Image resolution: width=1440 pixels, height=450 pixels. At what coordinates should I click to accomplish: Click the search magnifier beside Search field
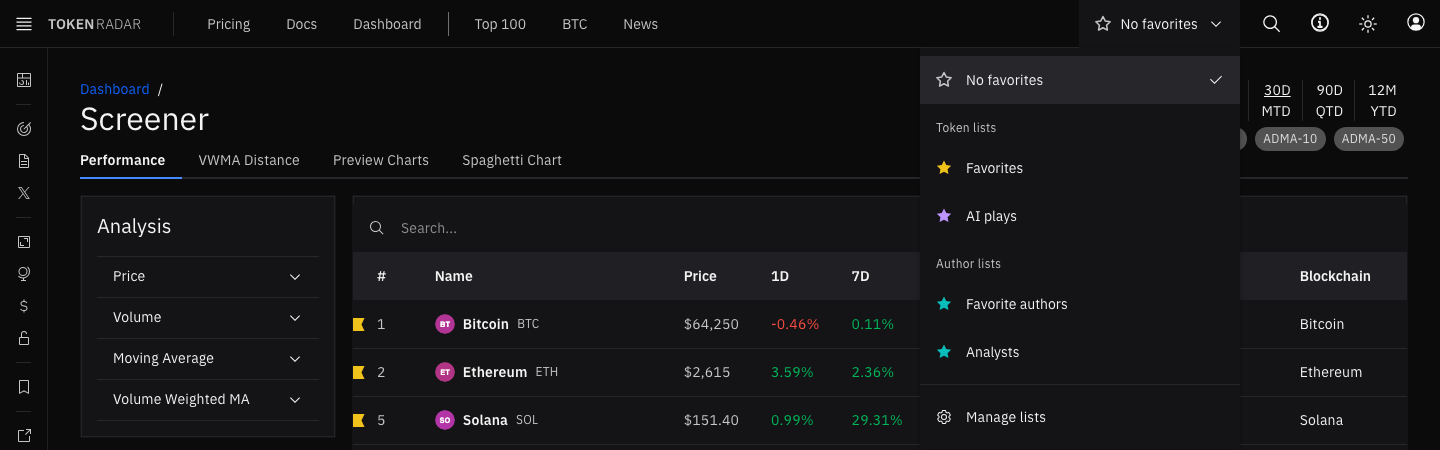click(377, 228)
